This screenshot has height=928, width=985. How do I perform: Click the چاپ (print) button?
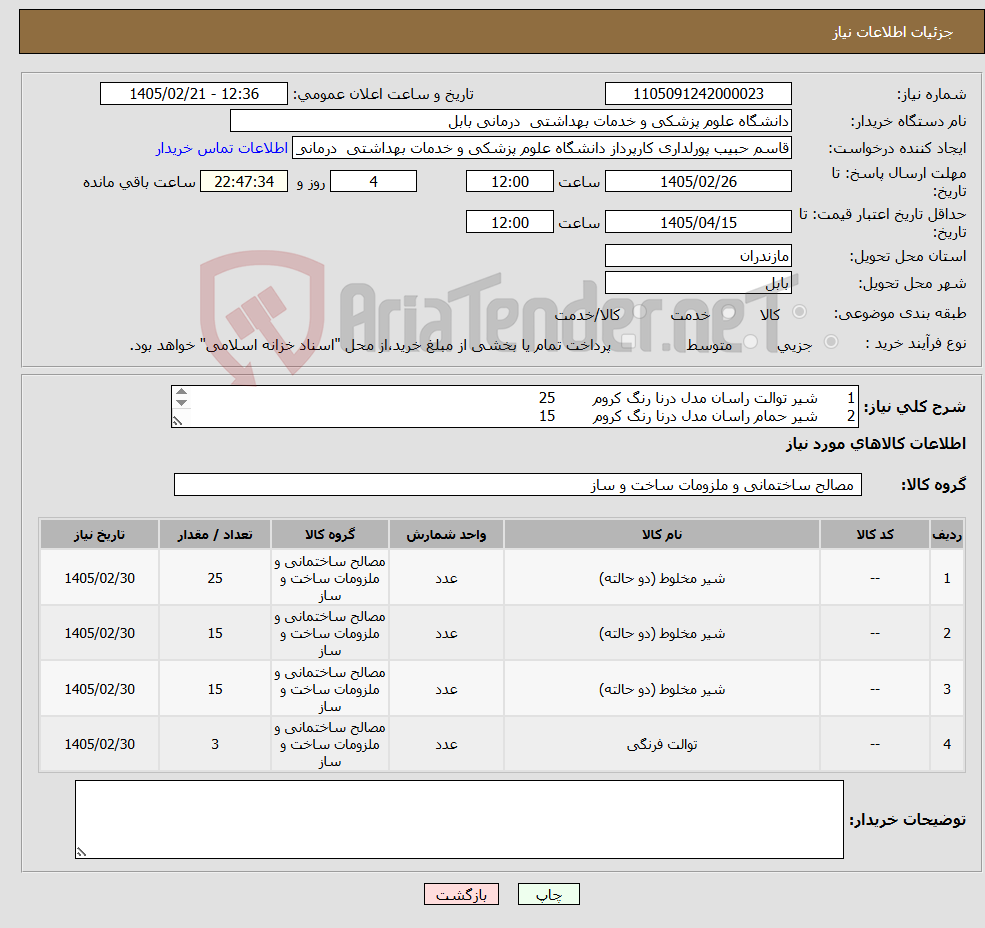[548, 894]
